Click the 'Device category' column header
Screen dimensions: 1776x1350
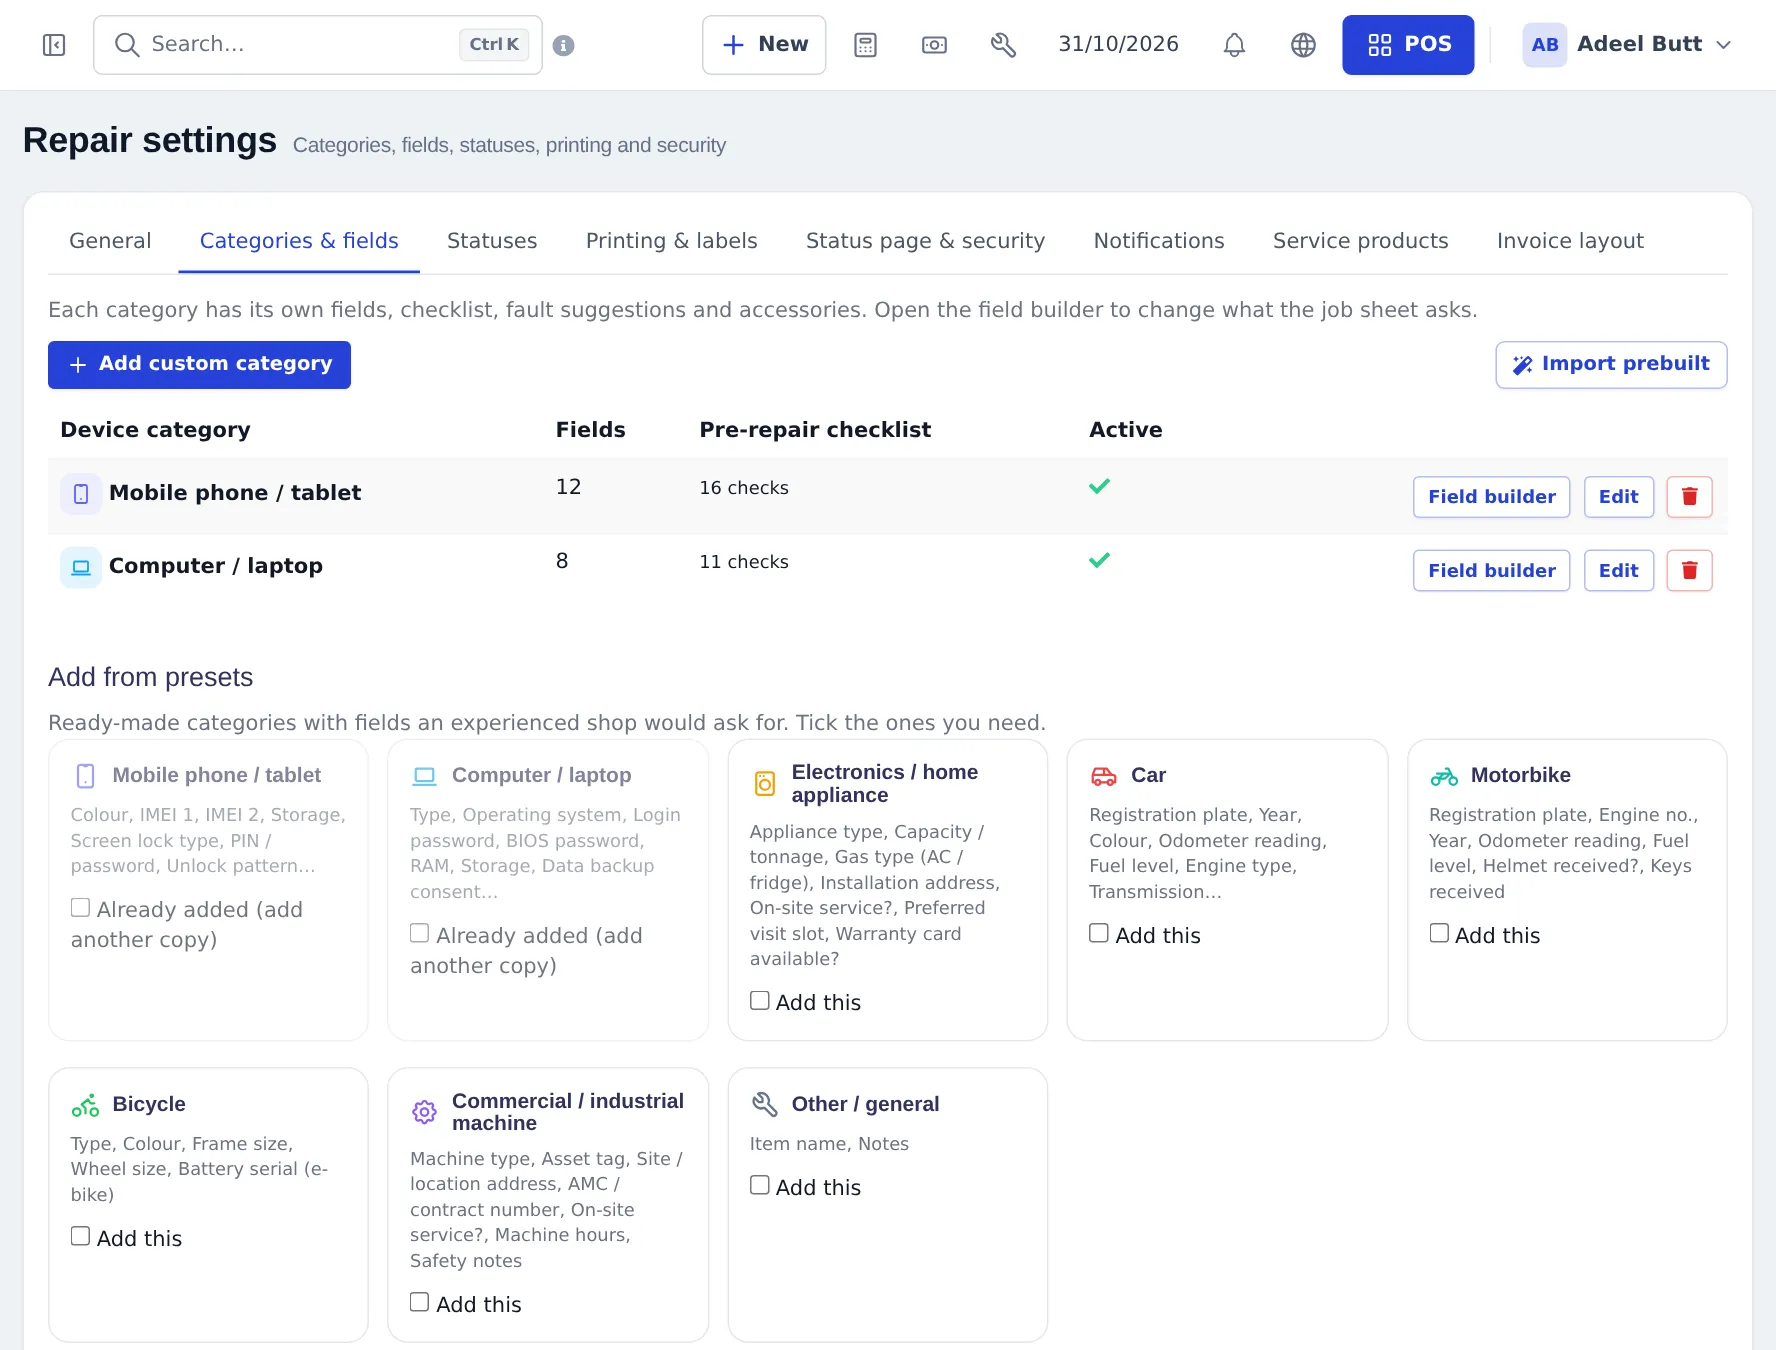point(155,430)
